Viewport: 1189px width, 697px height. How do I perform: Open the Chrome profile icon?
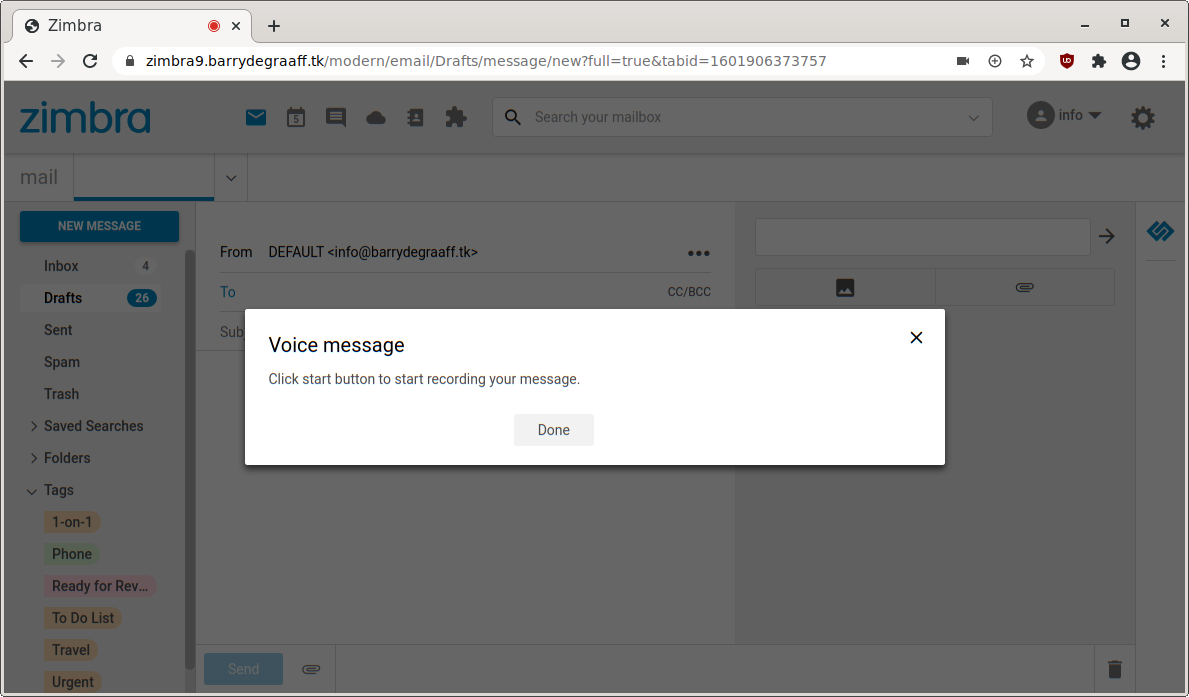coord(1131,61)
